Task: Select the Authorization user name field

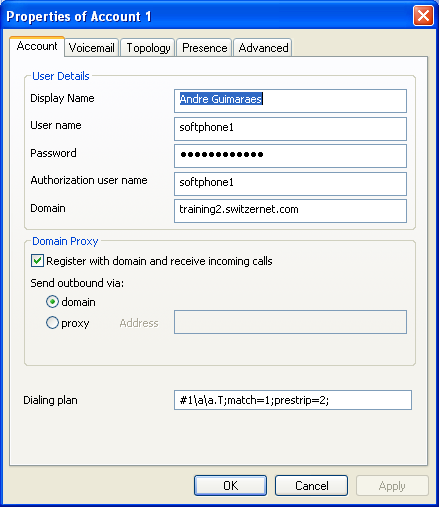Action: coord(290,184)
